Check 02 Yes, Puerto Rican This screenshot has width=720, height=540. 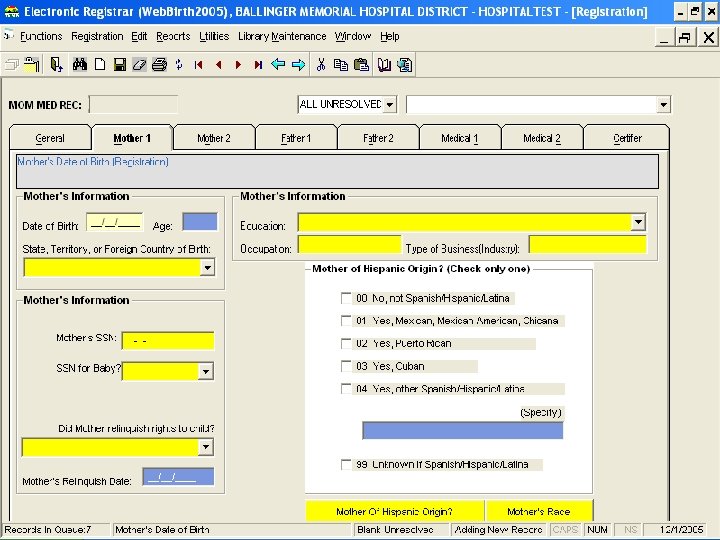(x=346, y=343)
